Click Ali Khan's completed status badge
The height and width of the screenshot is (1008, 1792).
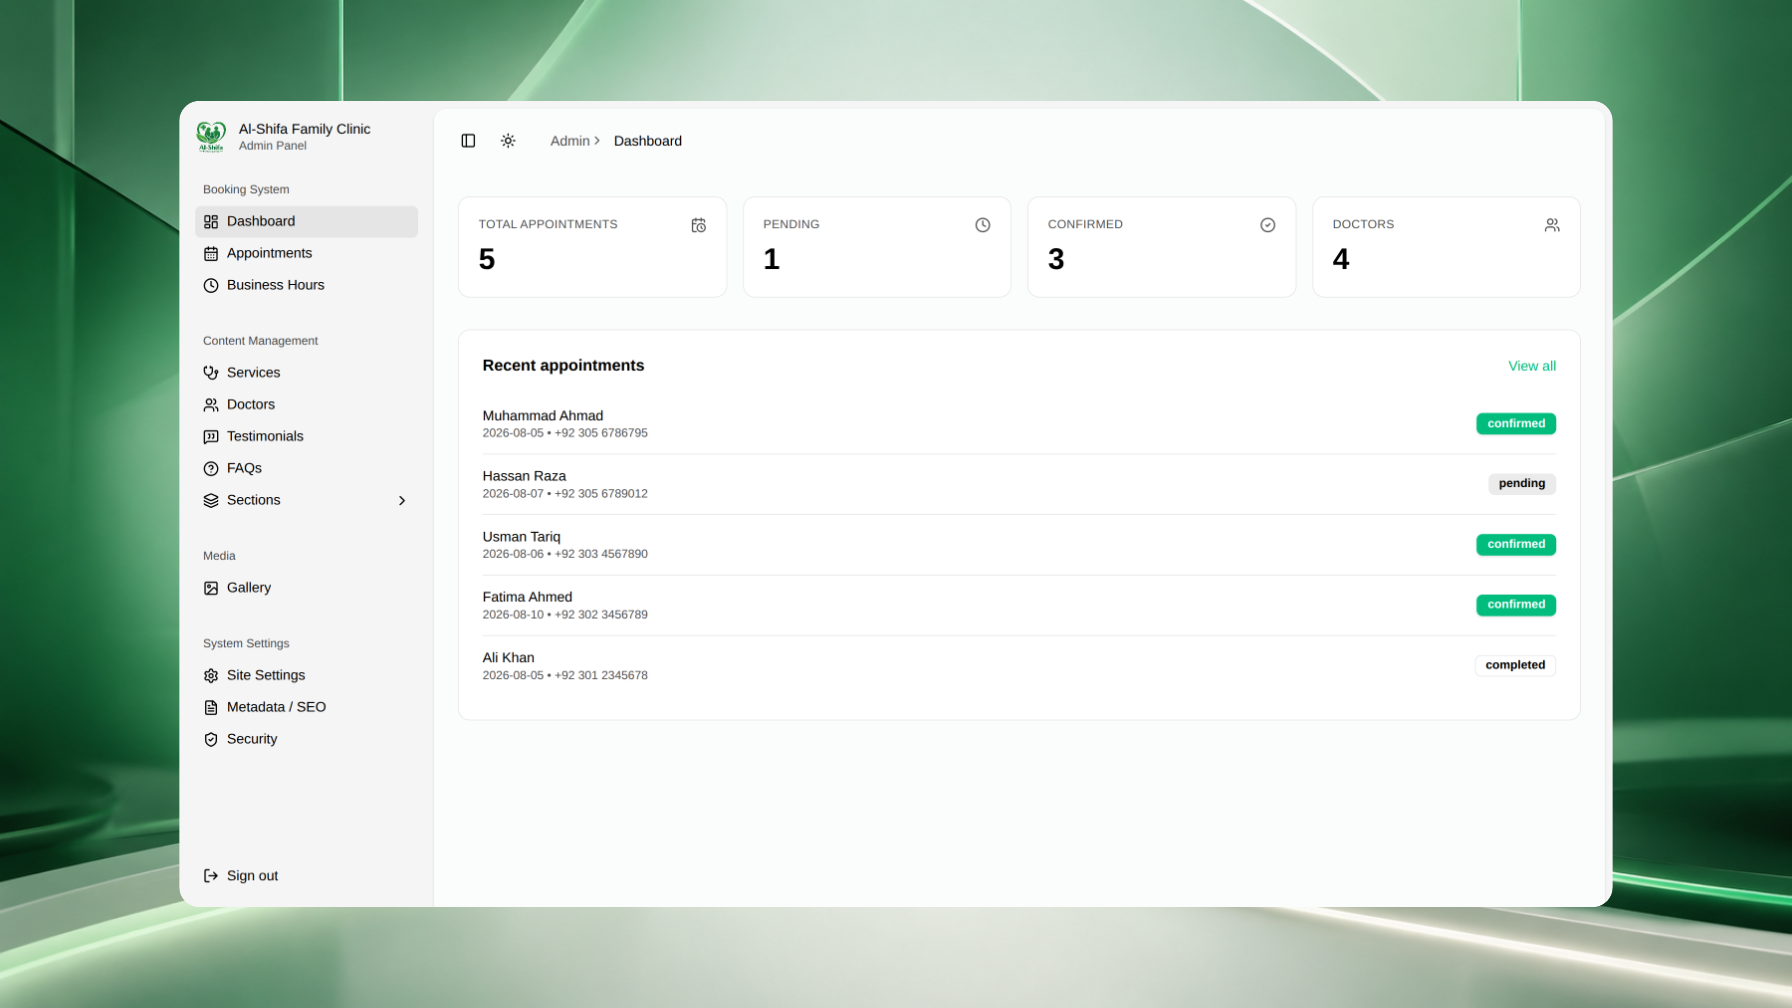coord(1515,665)
